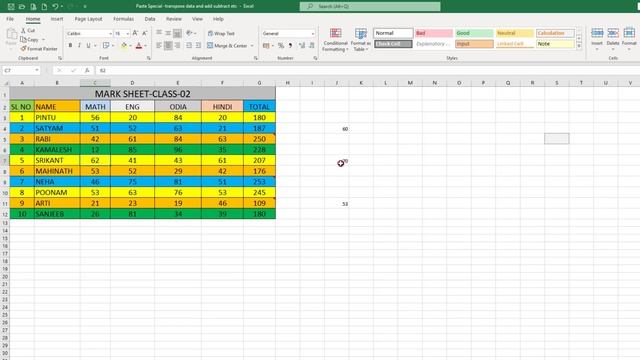Toggle Bold formatting
640x360 pixels.
pyautogui.click(x=70, y=45)
